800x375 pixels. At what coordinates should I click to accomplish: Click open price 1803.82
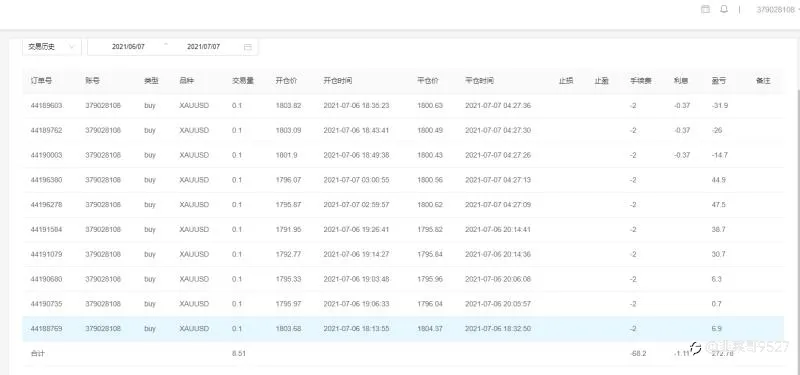(288, 106)
